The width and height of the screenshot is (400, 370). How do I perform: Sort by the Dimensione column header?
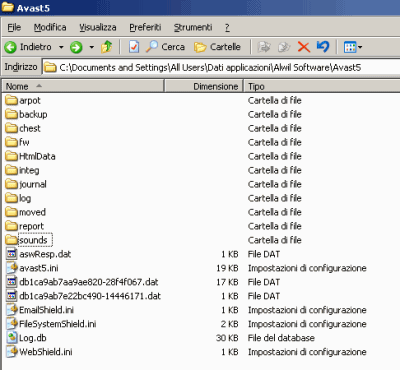(x=204, y=86)
